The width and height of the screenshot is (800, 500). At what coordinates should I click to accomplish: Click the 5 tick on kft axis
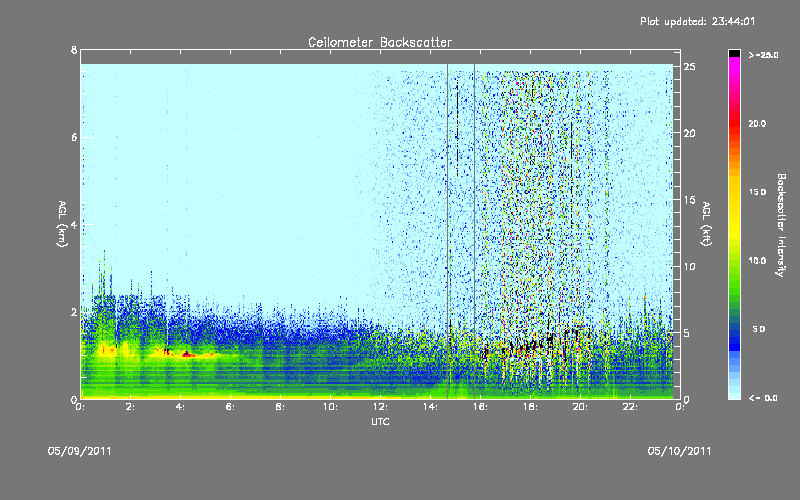pyautogui.click(x=687, y=333)
